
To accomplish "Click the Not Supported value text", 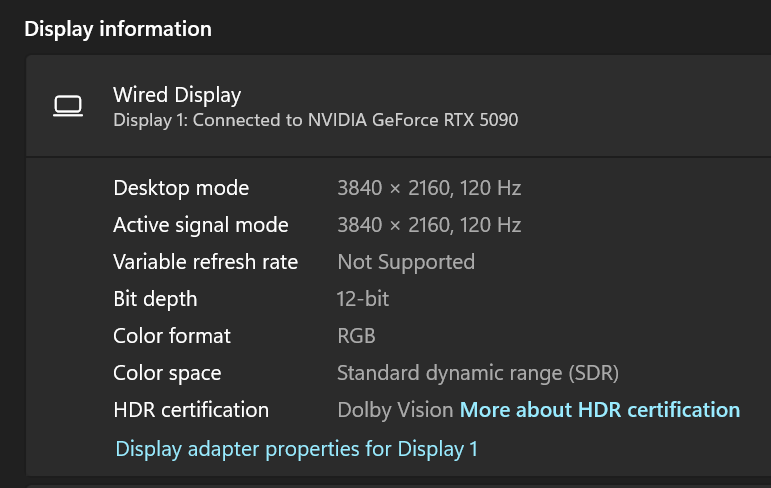I will (x=405, y=262).
